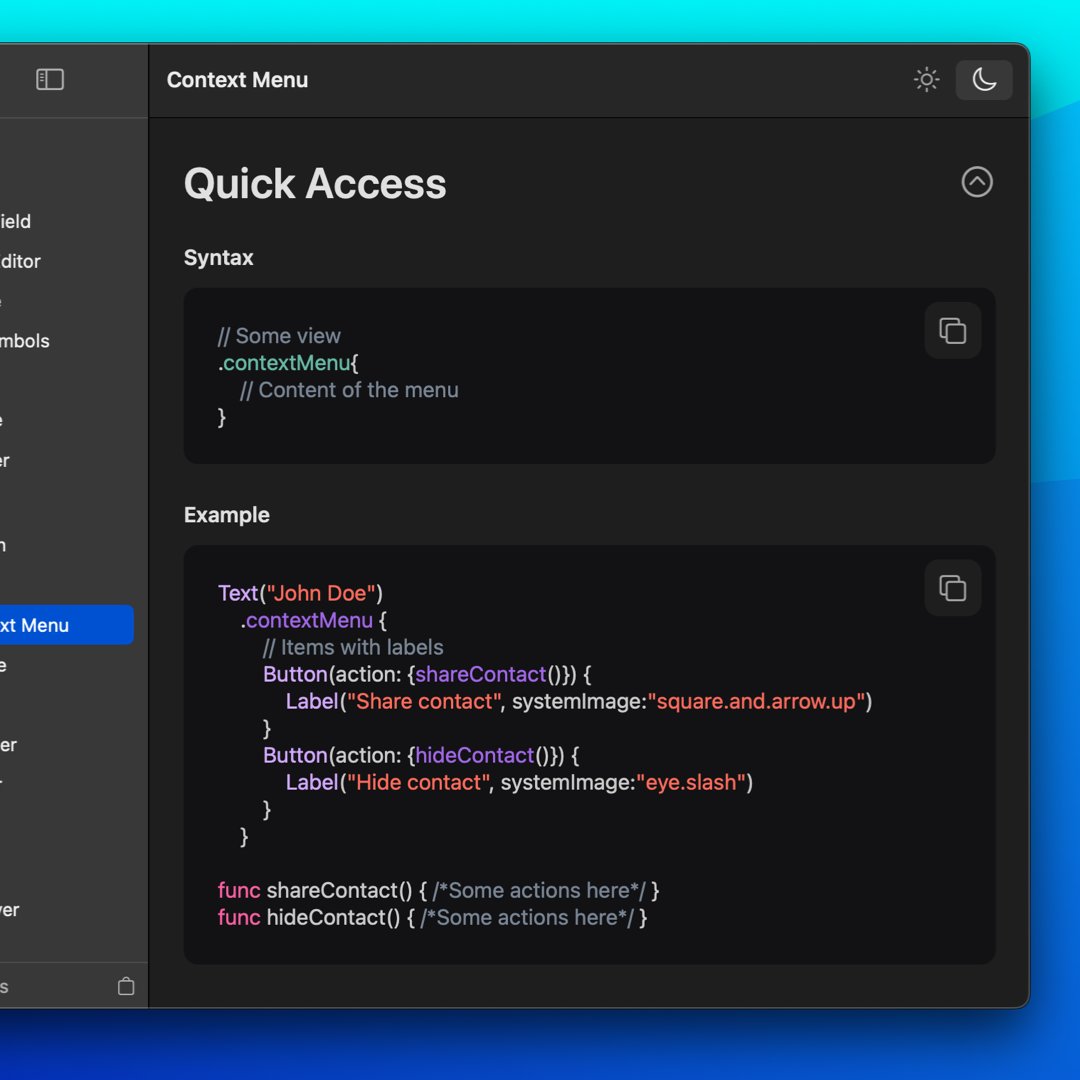Copy the Syntax code block

pos(953,331)
